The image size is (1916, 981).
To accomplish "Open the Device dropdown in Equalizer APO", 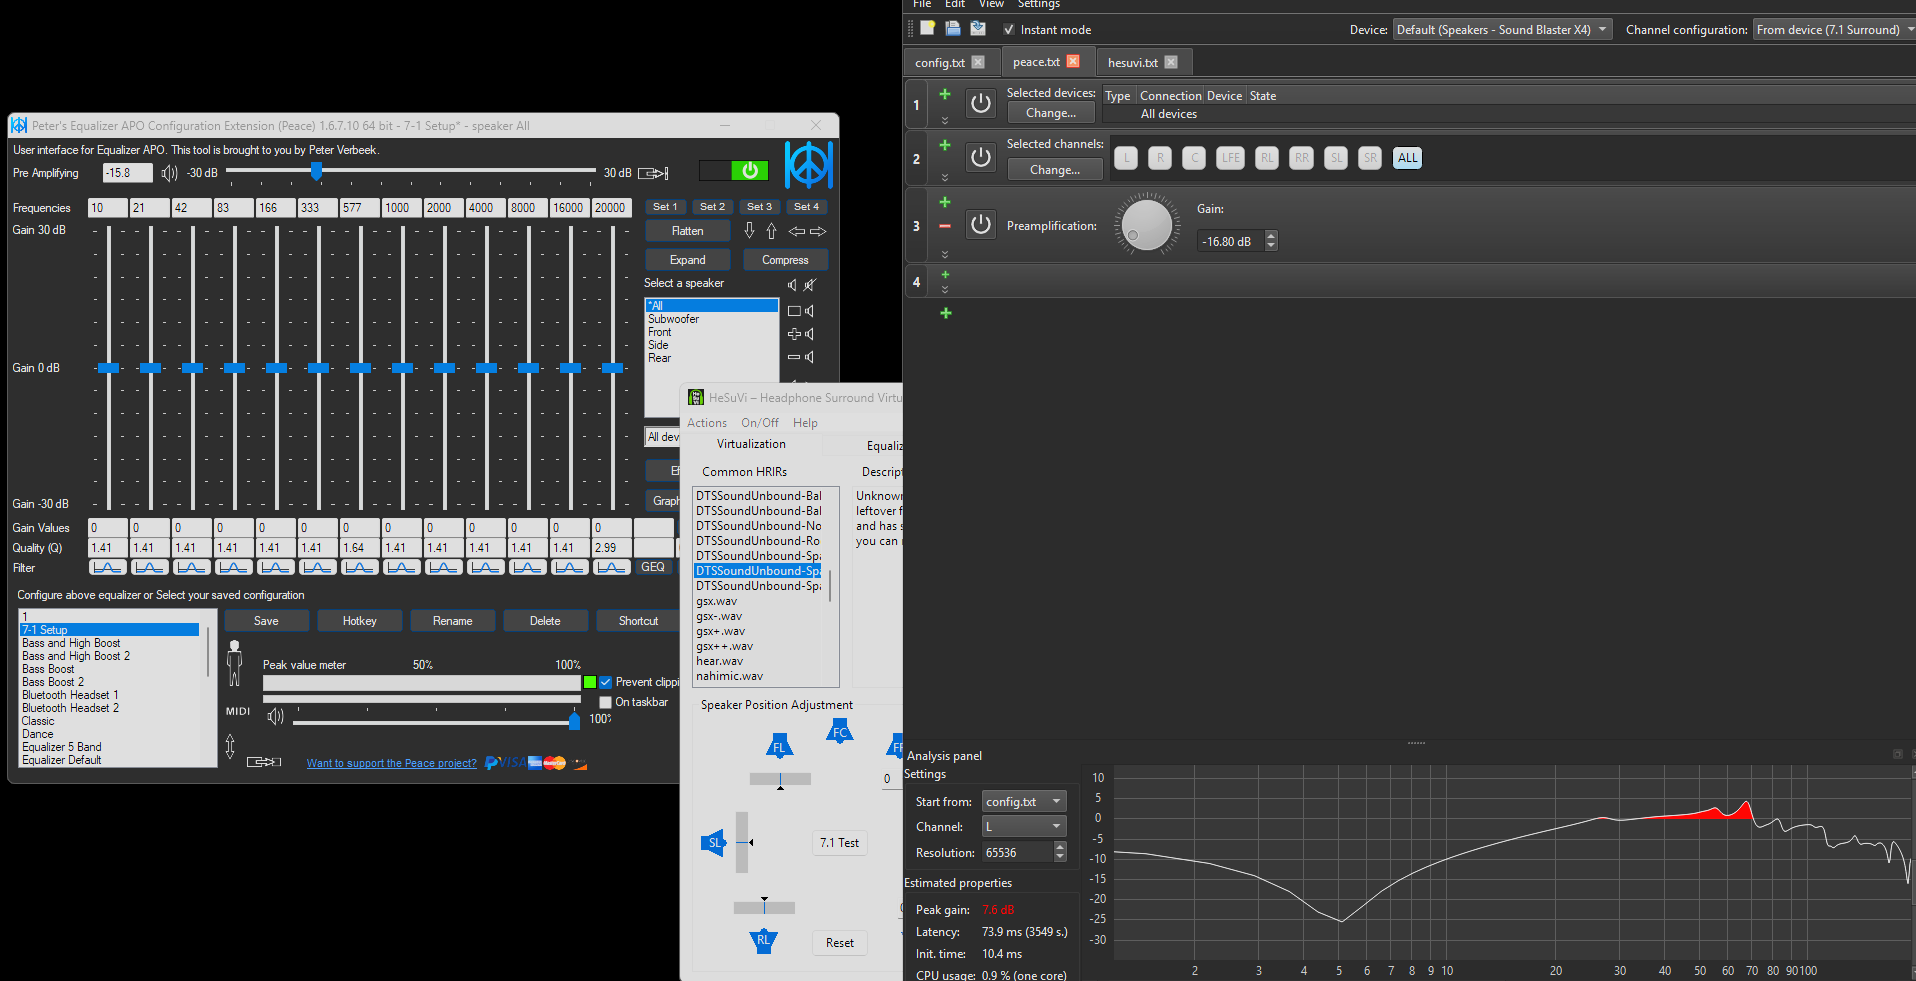I will (1502, 30).
